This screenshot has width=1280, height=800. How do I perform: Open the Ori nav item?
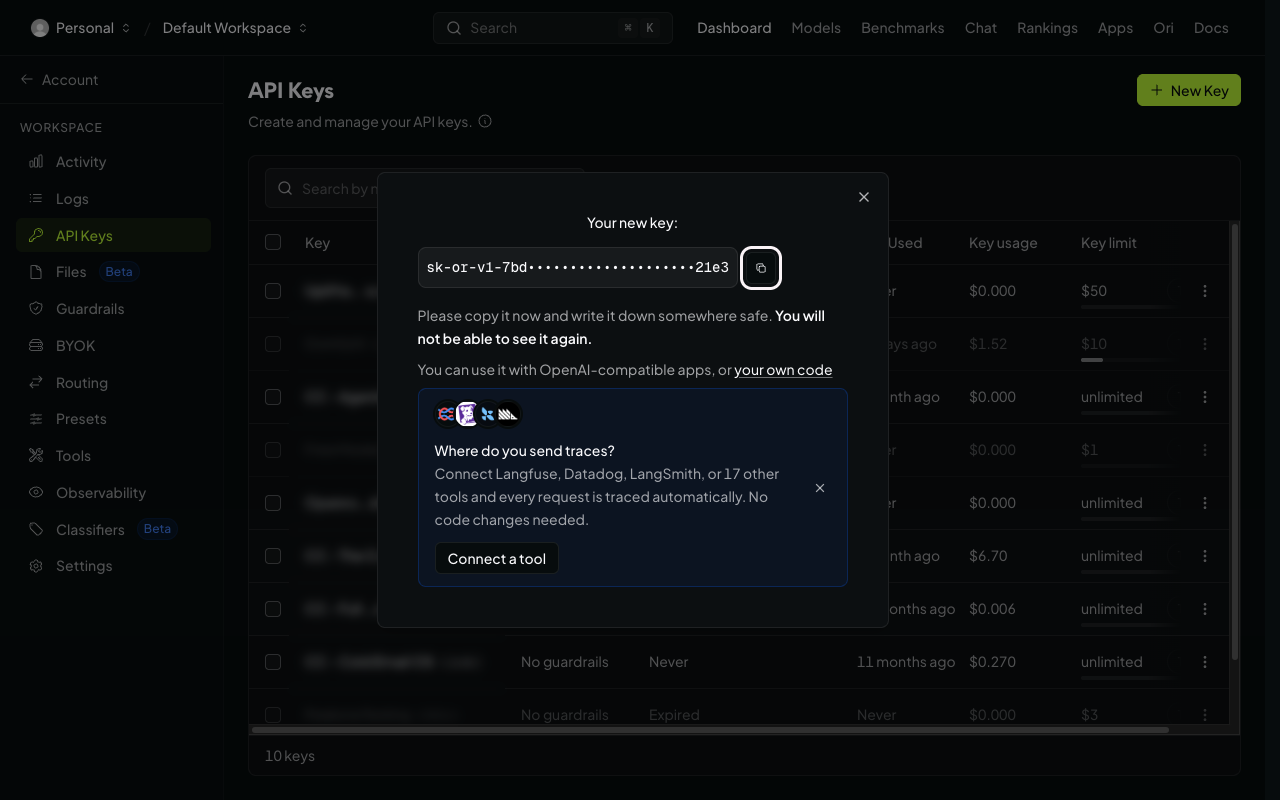1163,28
